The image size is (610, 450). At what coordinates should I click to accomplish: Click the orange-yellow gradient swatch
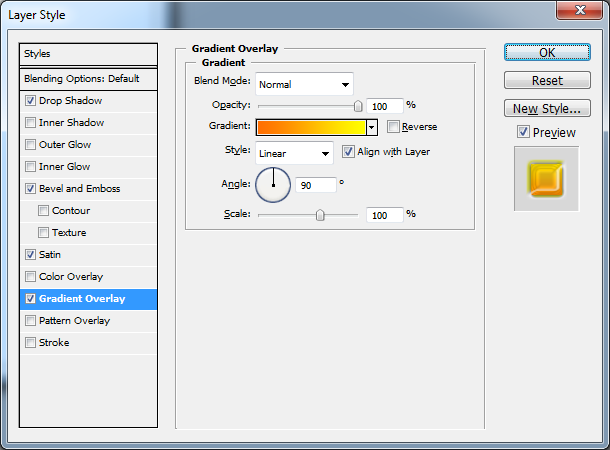point(311,127)
